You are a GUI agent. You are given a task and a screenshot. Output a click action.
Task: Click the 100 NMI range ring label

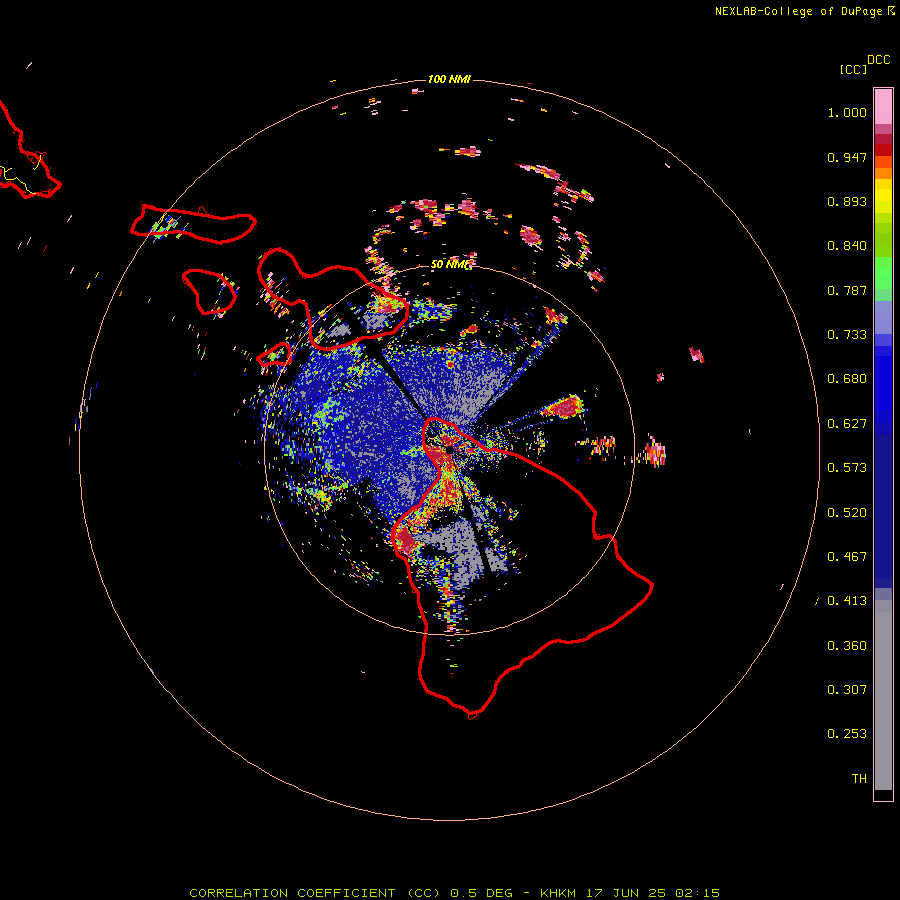pos(449,79)
